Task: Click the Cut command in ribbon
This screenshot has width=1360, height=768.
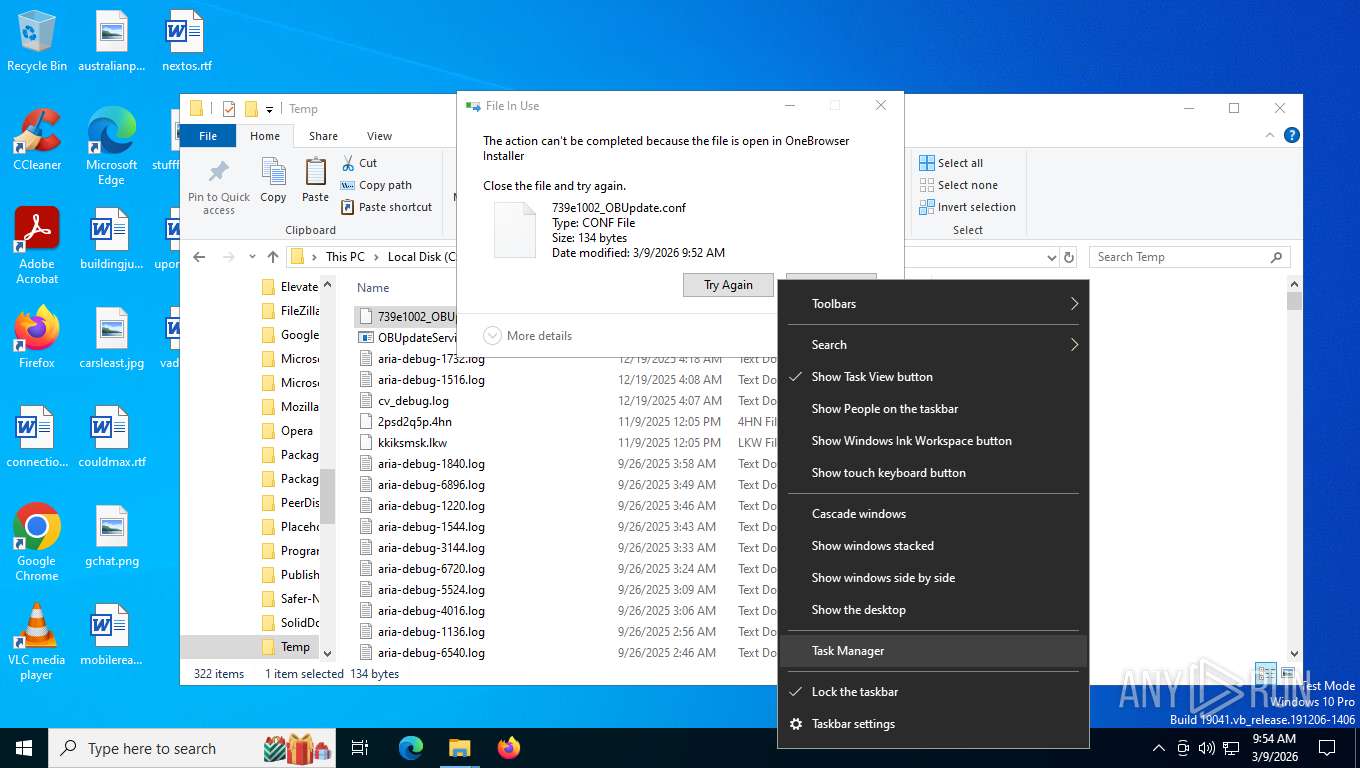Action: 359,163
